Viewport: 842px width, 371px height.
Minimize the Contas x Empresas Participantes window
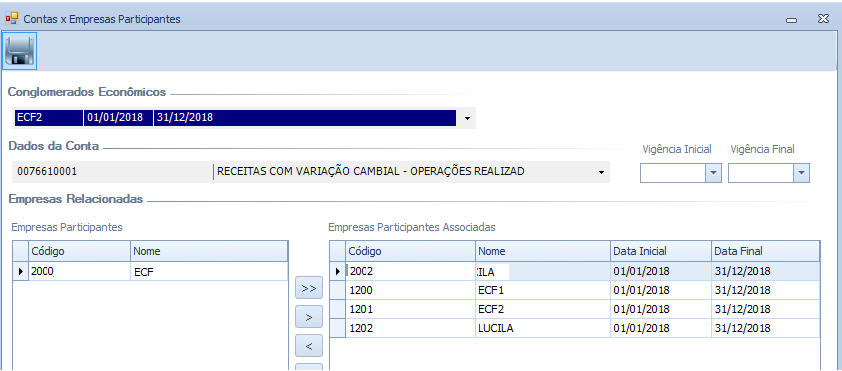coord(790,20)
